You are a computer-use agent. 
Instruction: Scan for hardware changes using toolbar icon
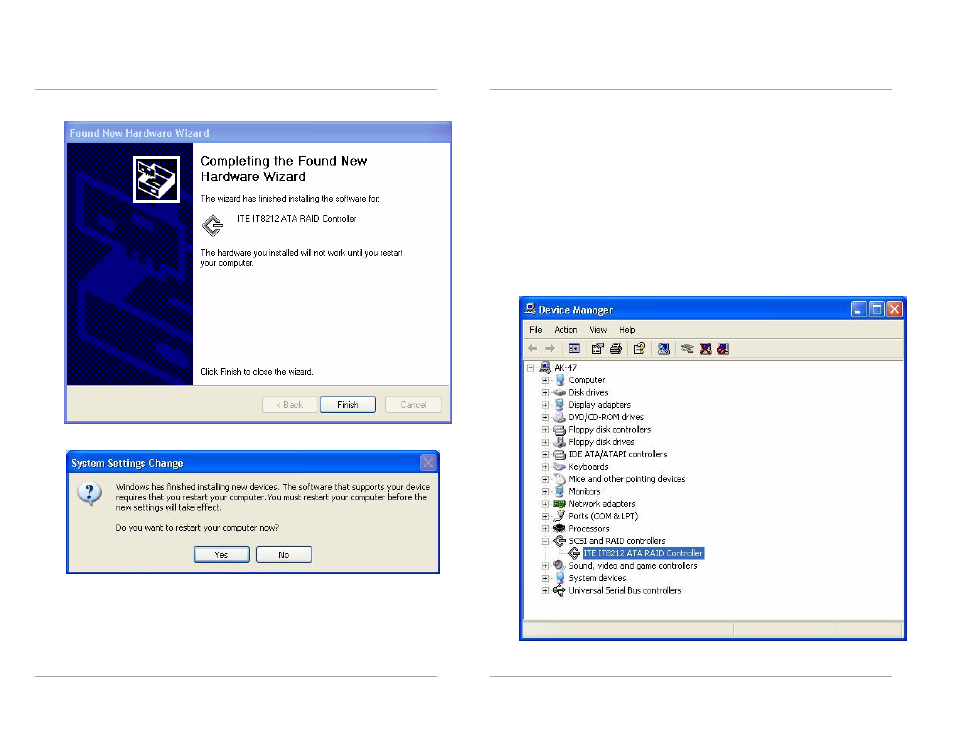664,349
